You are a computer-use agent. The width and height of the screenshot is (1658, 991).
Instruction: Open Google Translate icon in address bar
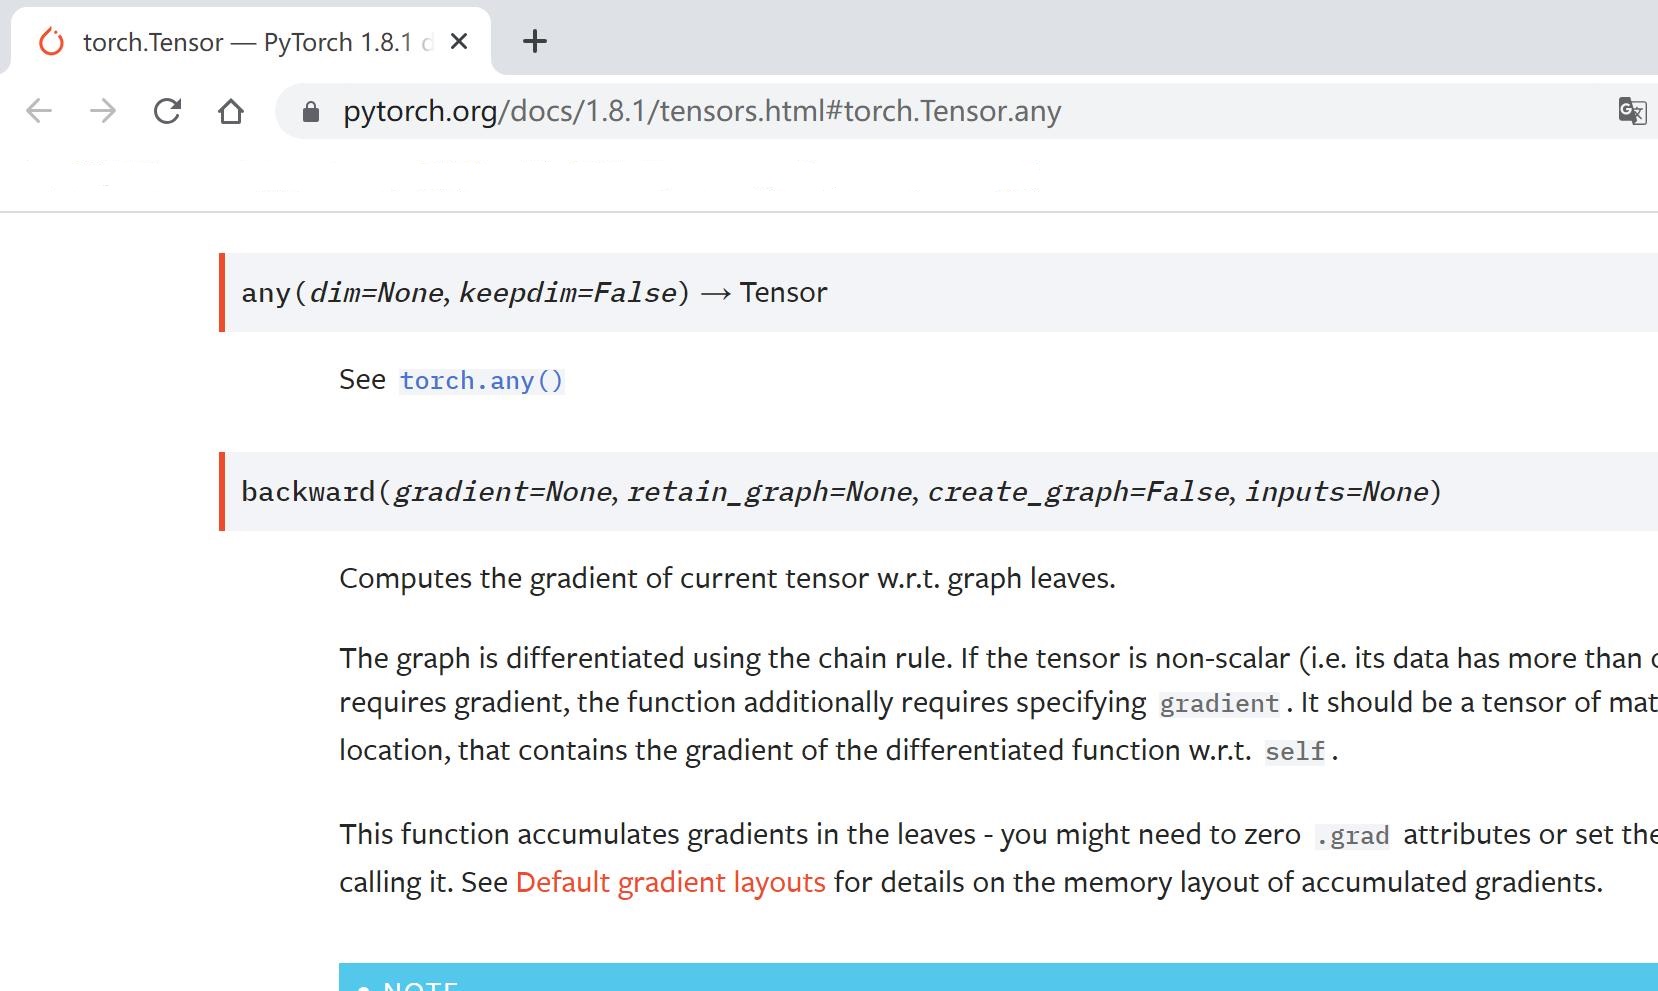[x=1632, y=110]
